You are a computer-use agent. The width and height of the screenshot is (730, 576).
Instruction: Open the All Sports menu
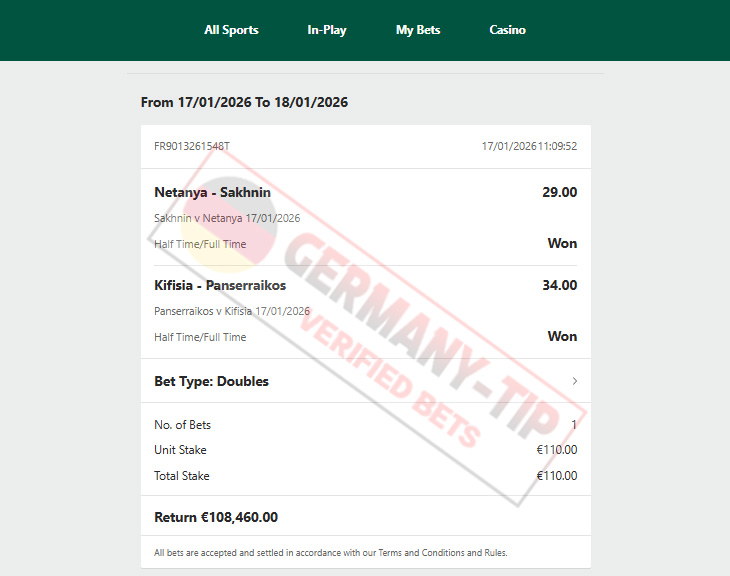[x=231, y=30]
